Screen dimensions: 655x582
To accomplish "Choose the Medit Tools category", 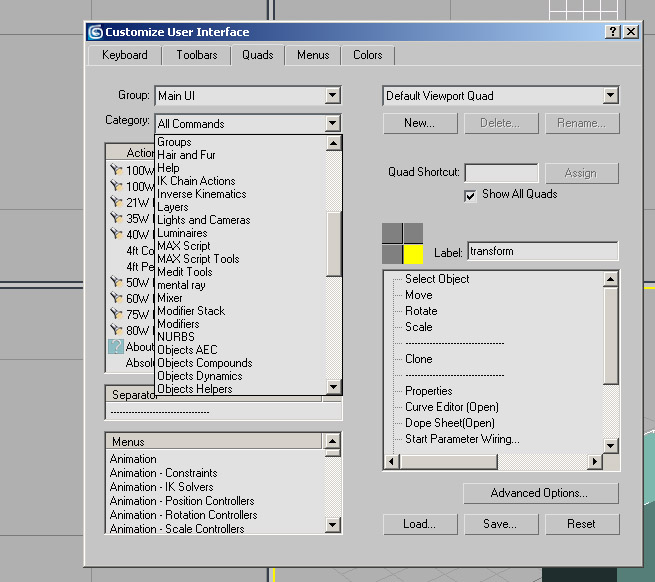I will 241,272.
